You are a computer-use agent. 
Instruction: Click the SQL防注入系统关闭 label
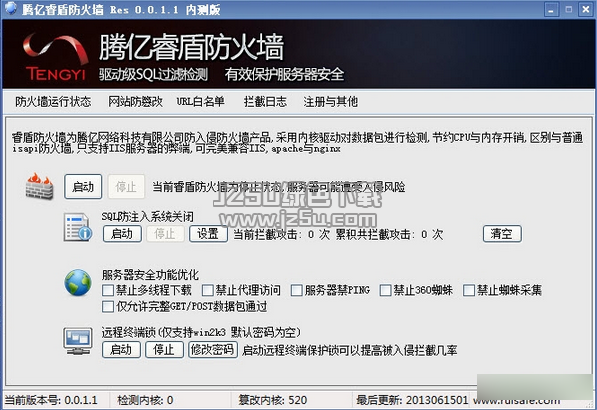point(147,217)
